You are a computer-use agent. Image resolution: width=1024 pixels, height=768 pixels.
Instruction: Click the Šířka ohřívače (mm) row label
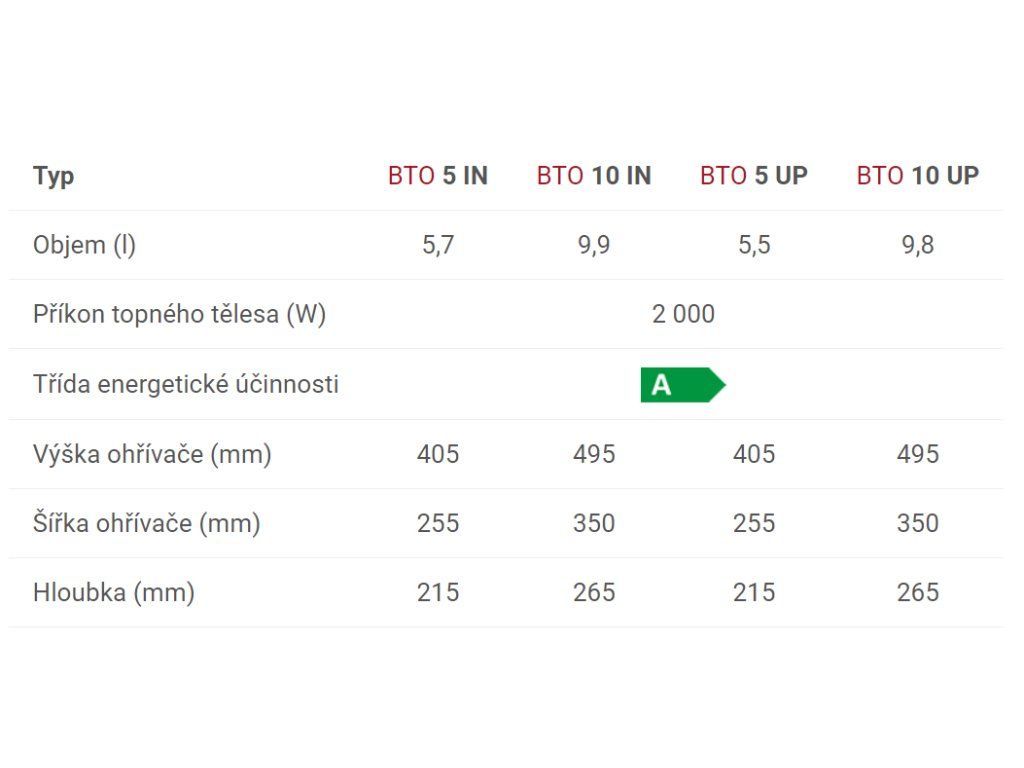(147, 523)
